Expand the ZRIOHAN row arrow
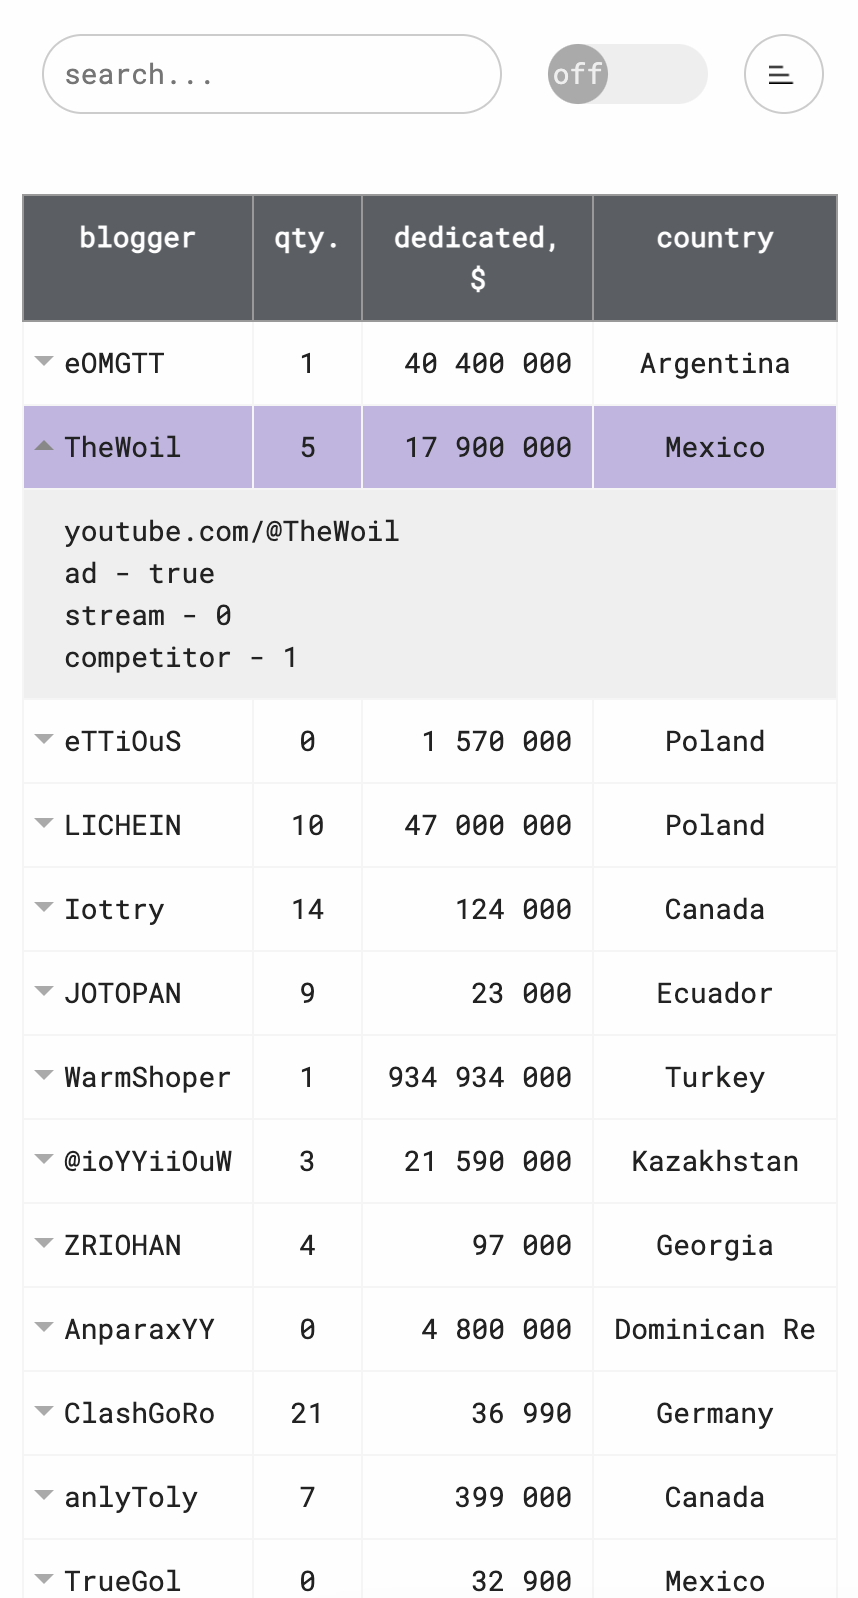Image resolution: width=858 pixels, height=1598 pixels. click(43, 1244)
